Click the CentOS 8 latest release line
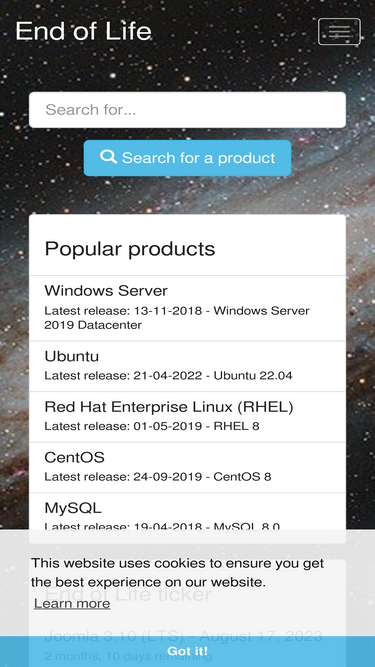The image size is (375, 667). (x=158, y=476)
